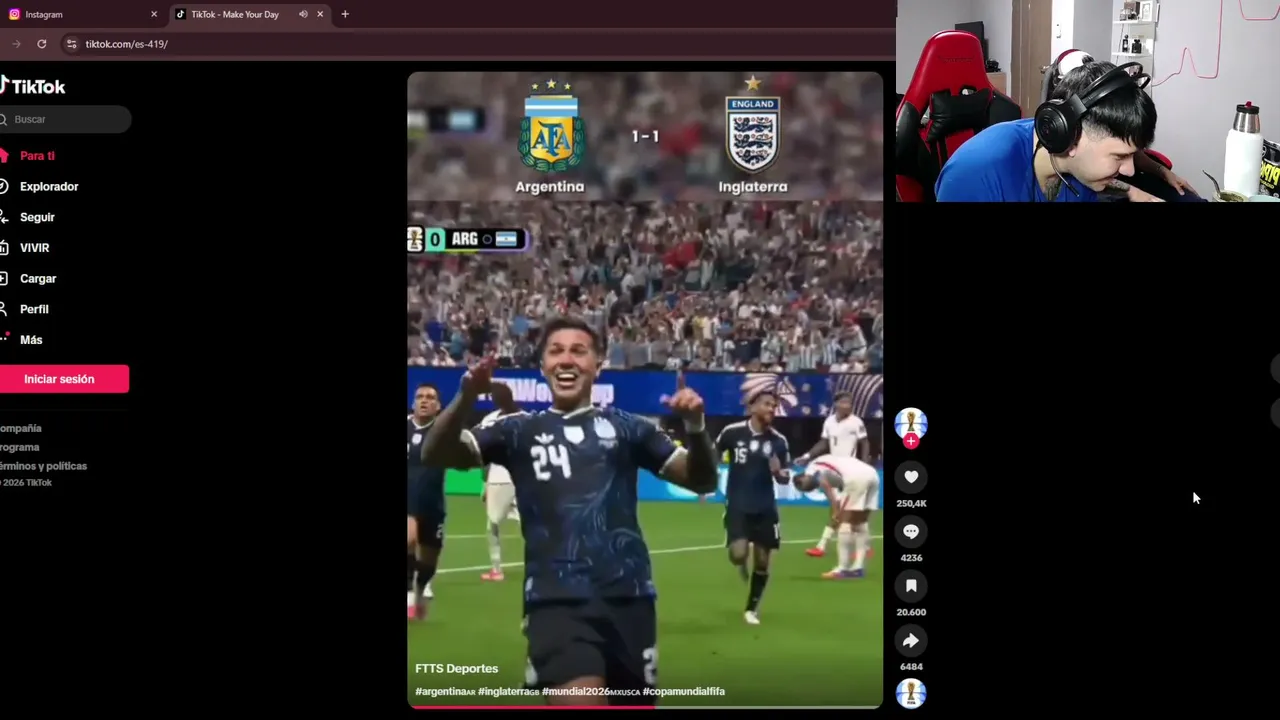The height and width of the screenshot is (720, 1280).
Task: Switch to the Instagram tab
Action: pos(82,14)
